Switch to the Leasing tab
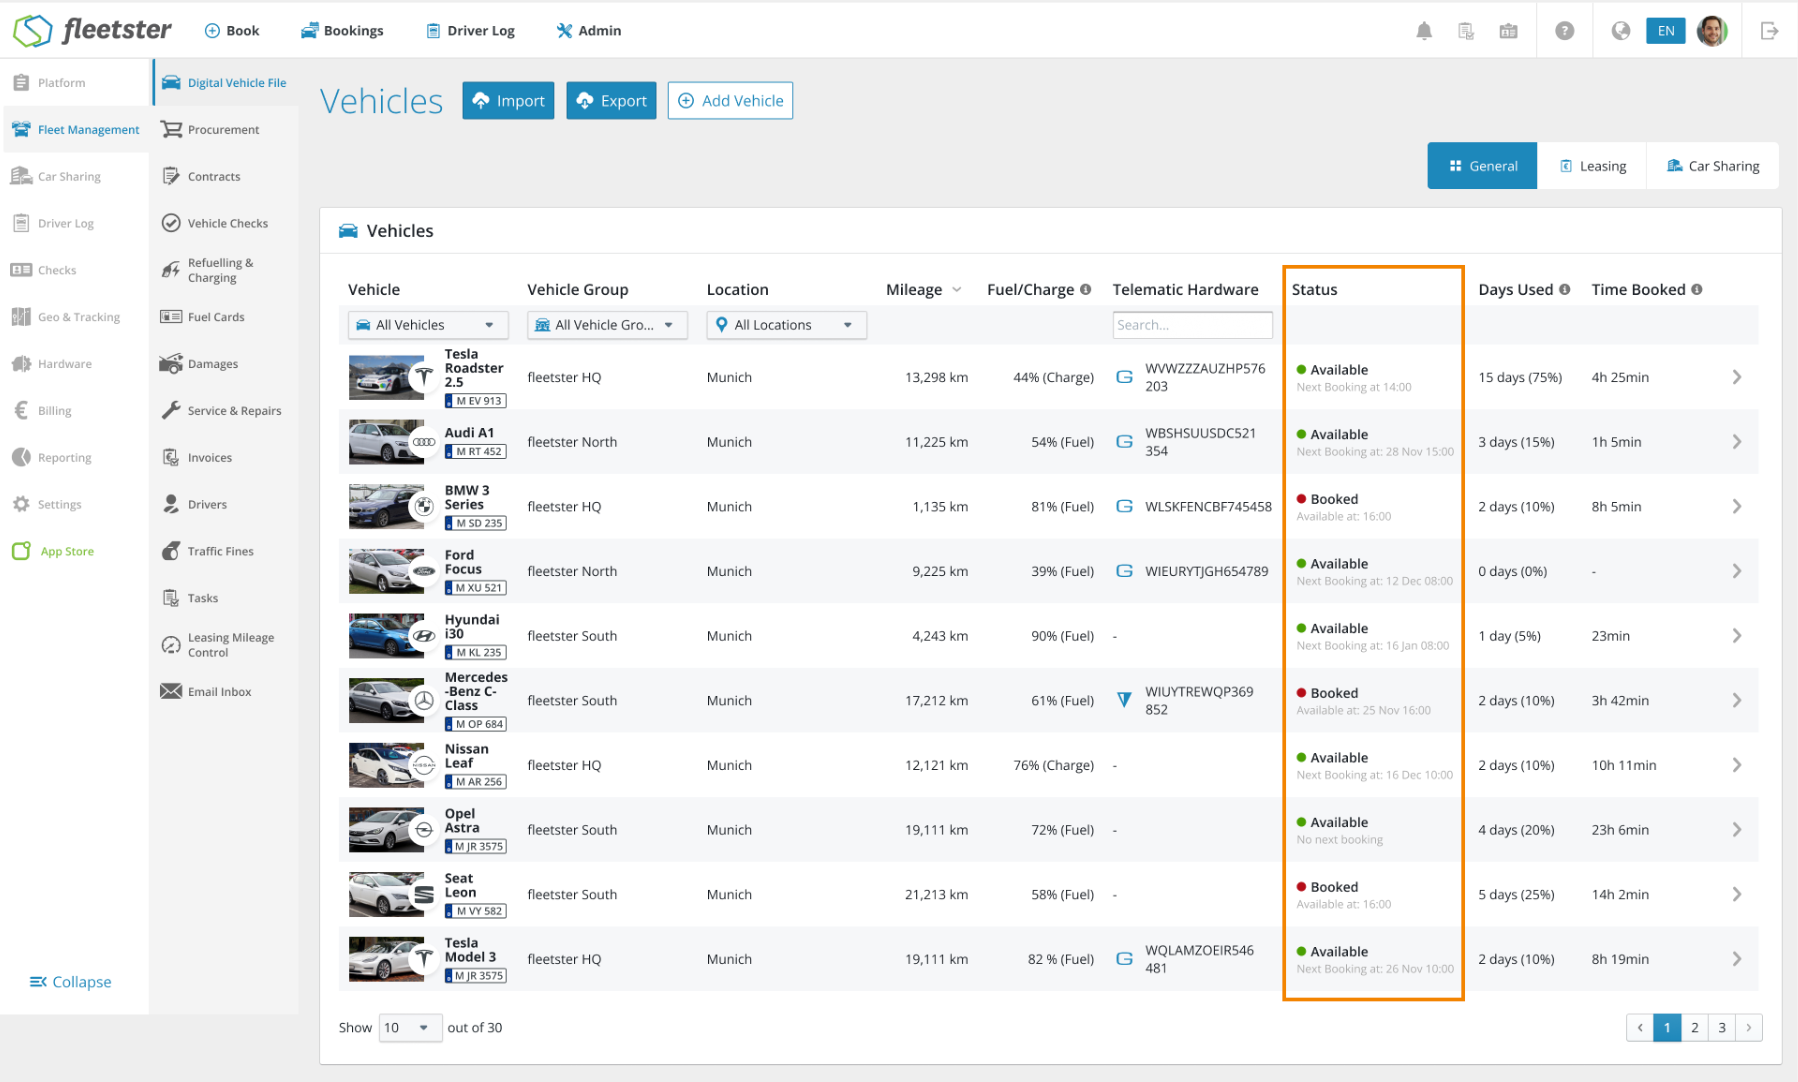This screenshot has width=1798, height=1082. (1592, 166)
